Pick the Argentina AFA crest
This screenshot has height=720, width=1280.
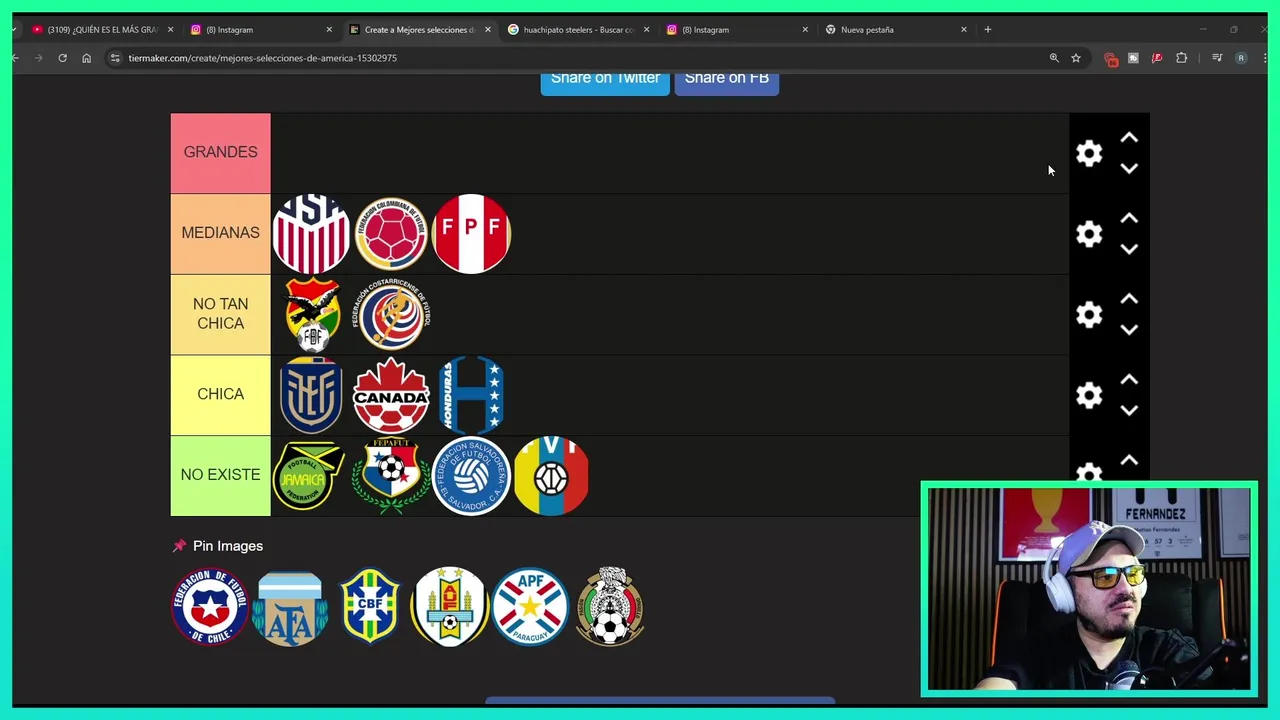point(290,608)
